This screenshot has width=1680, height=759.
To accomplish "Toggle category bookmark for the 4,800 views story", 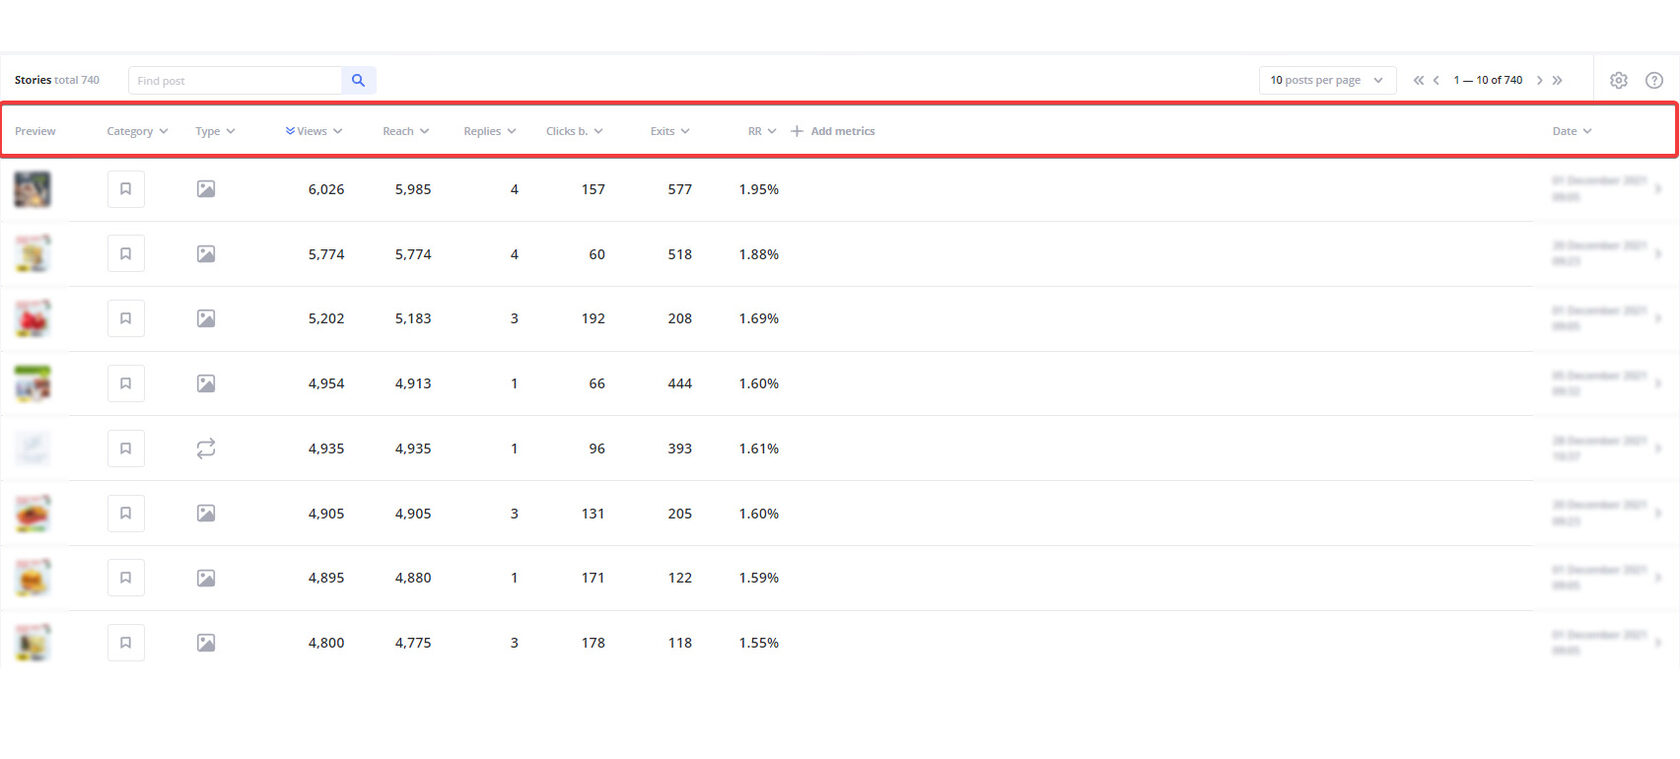I will tap(126, 643).
